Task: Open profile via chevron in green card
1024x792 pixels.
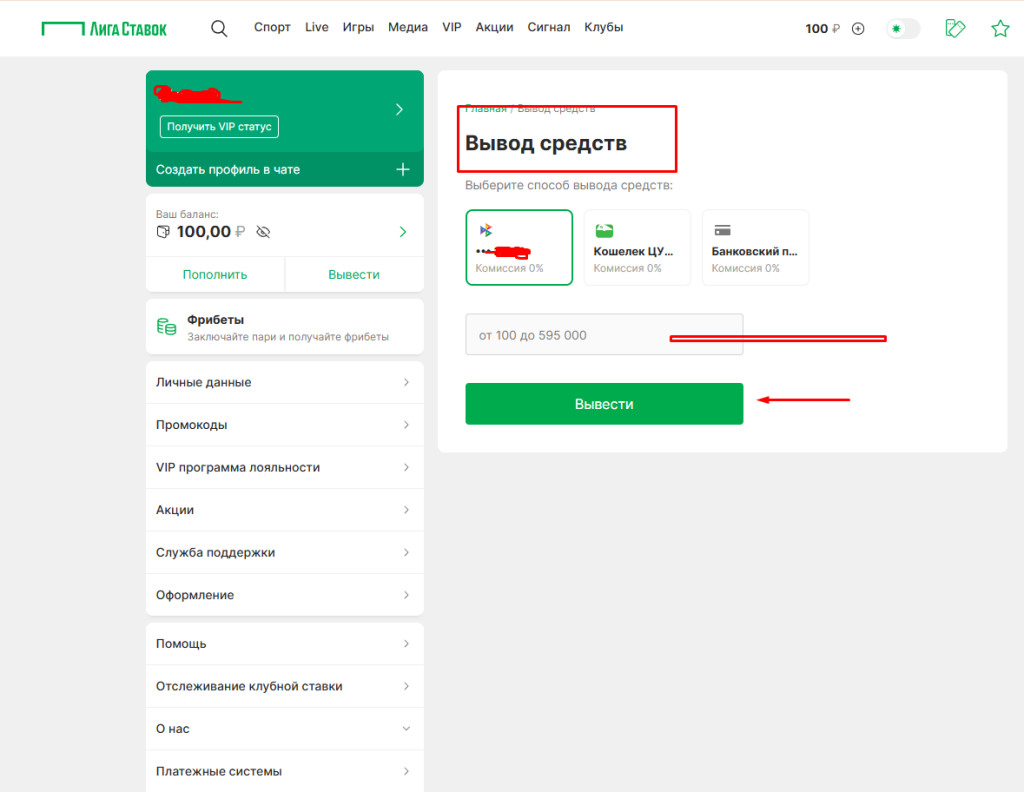Action: [x=400, y=110]
